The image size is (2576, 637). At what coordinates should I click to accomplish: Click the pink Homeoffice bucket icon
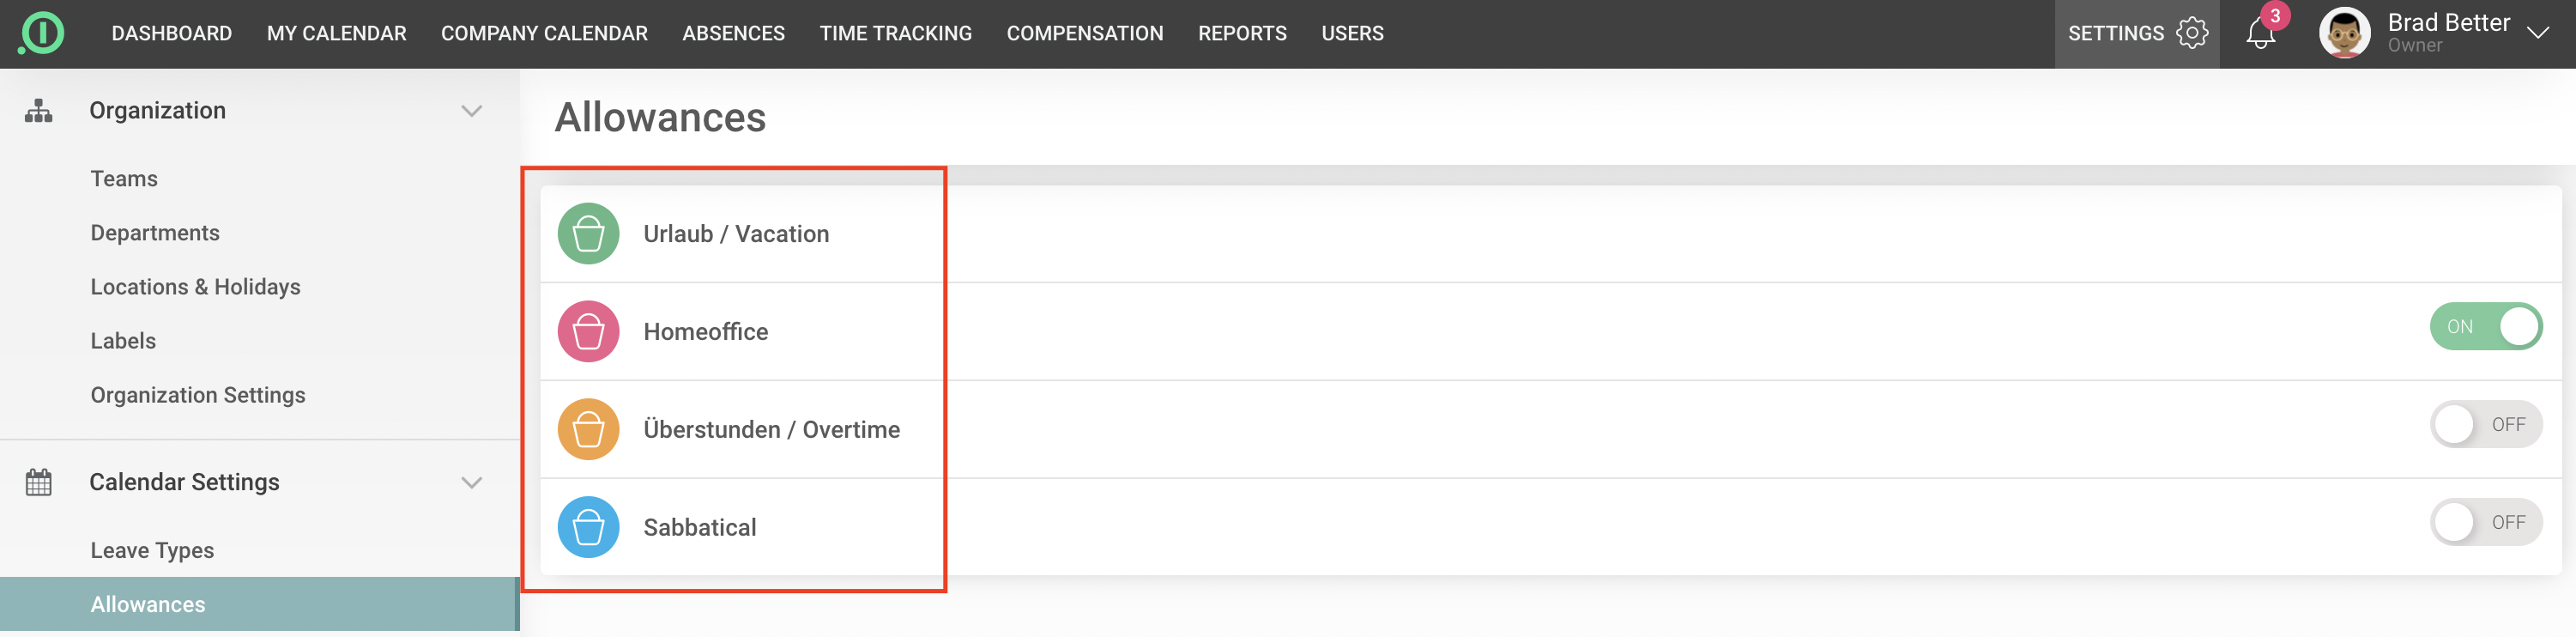point(588,332)
